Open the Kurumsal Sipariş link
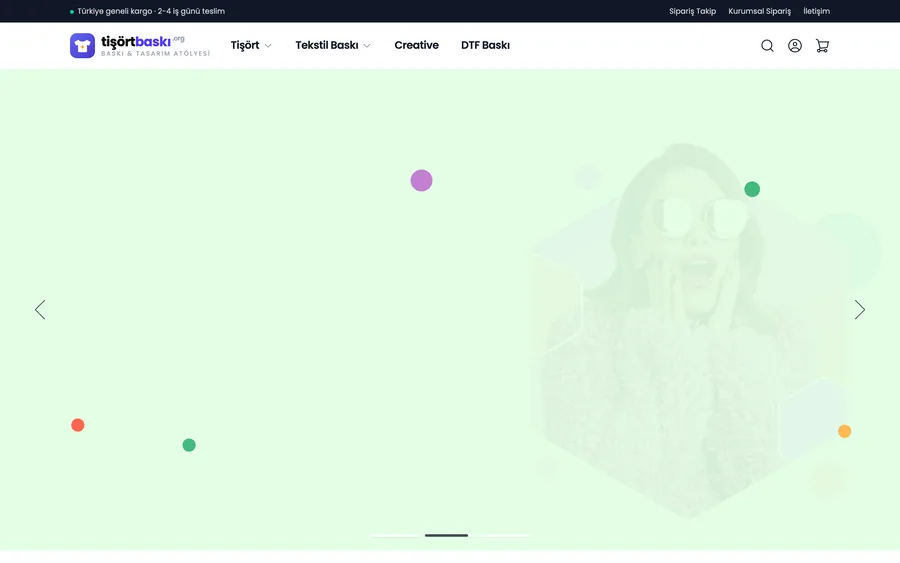 (x=759, y=11)
